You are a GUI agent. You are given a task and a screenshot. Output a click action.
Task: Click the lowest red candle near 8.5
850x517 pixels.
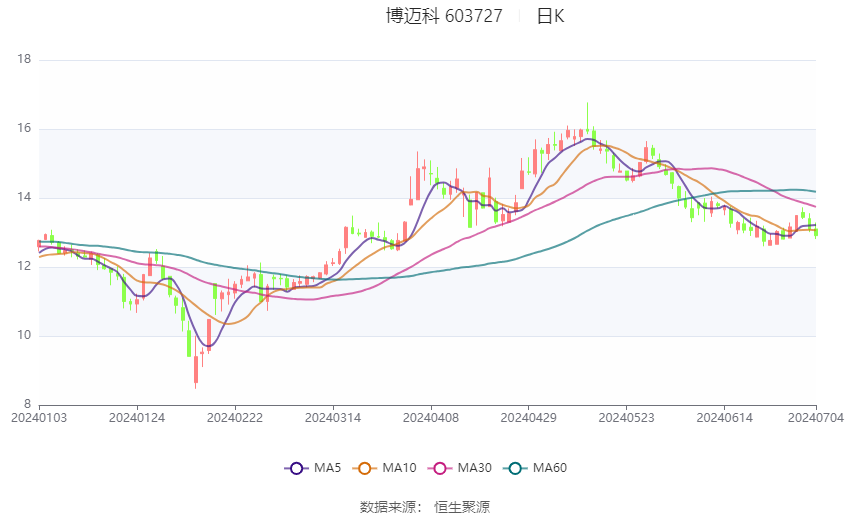pyautogui.click(x=196, y=370)
